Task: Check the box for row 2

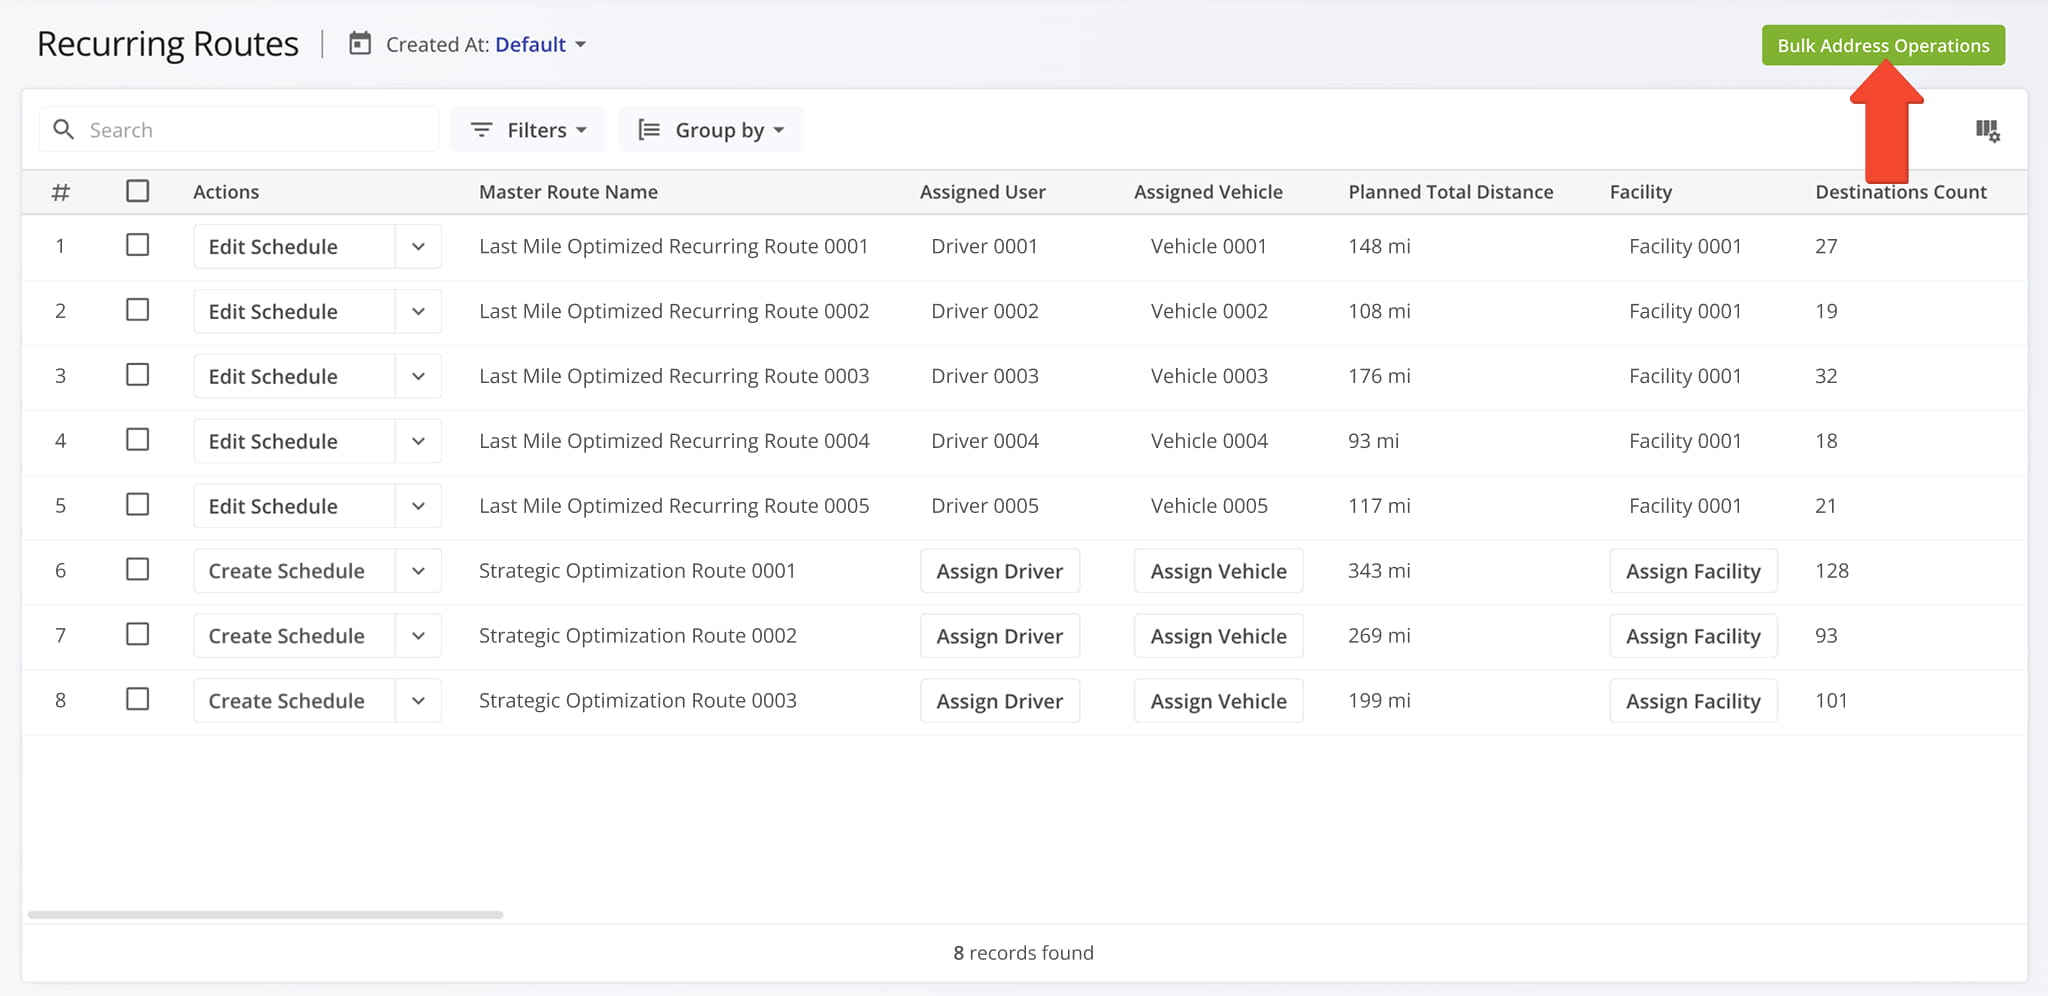Action: coord(138,310)
